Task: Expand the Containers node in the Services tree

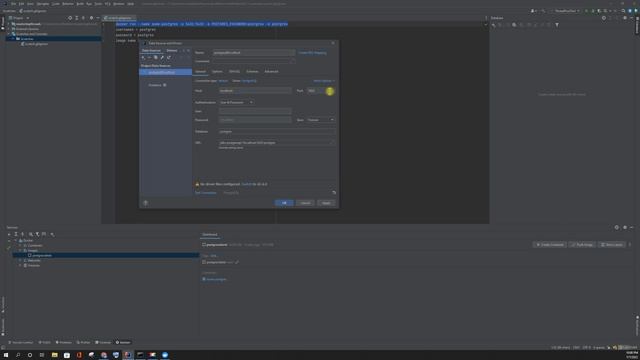Action: click(x=20, y=246)
